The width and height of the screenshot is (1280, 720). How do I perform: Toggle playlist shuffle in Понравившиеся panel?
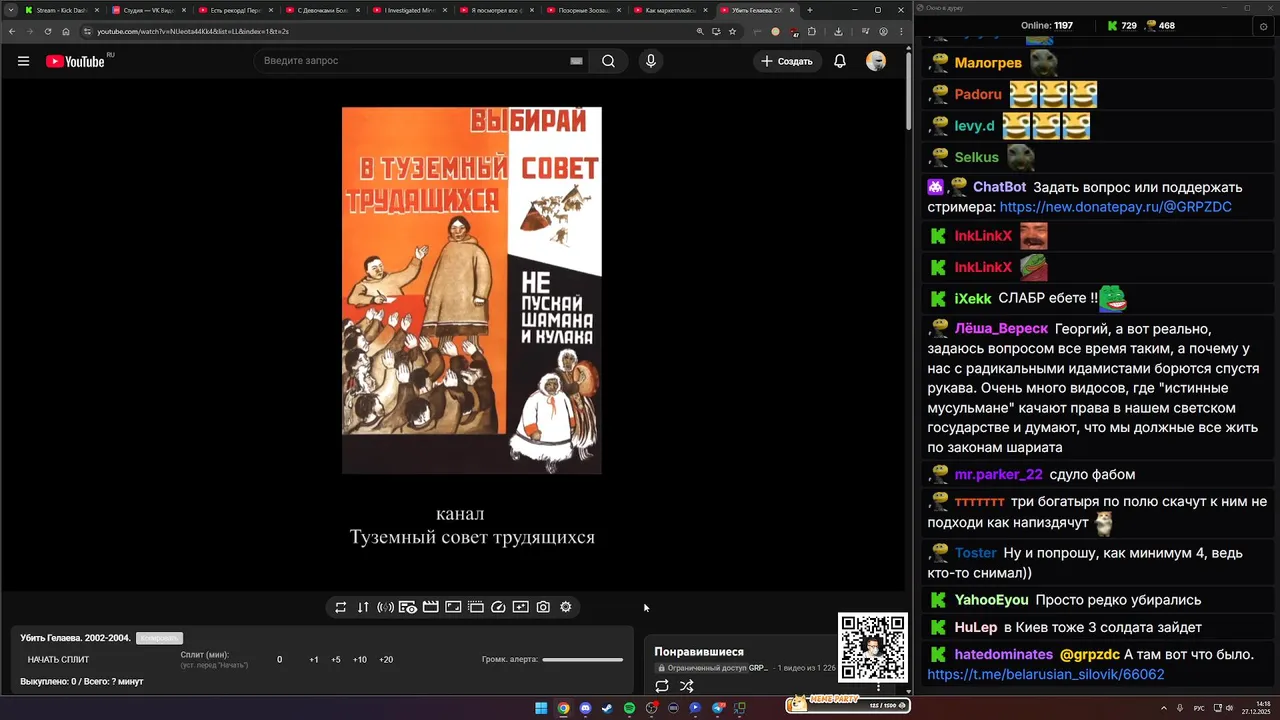[x=687, y=686]
